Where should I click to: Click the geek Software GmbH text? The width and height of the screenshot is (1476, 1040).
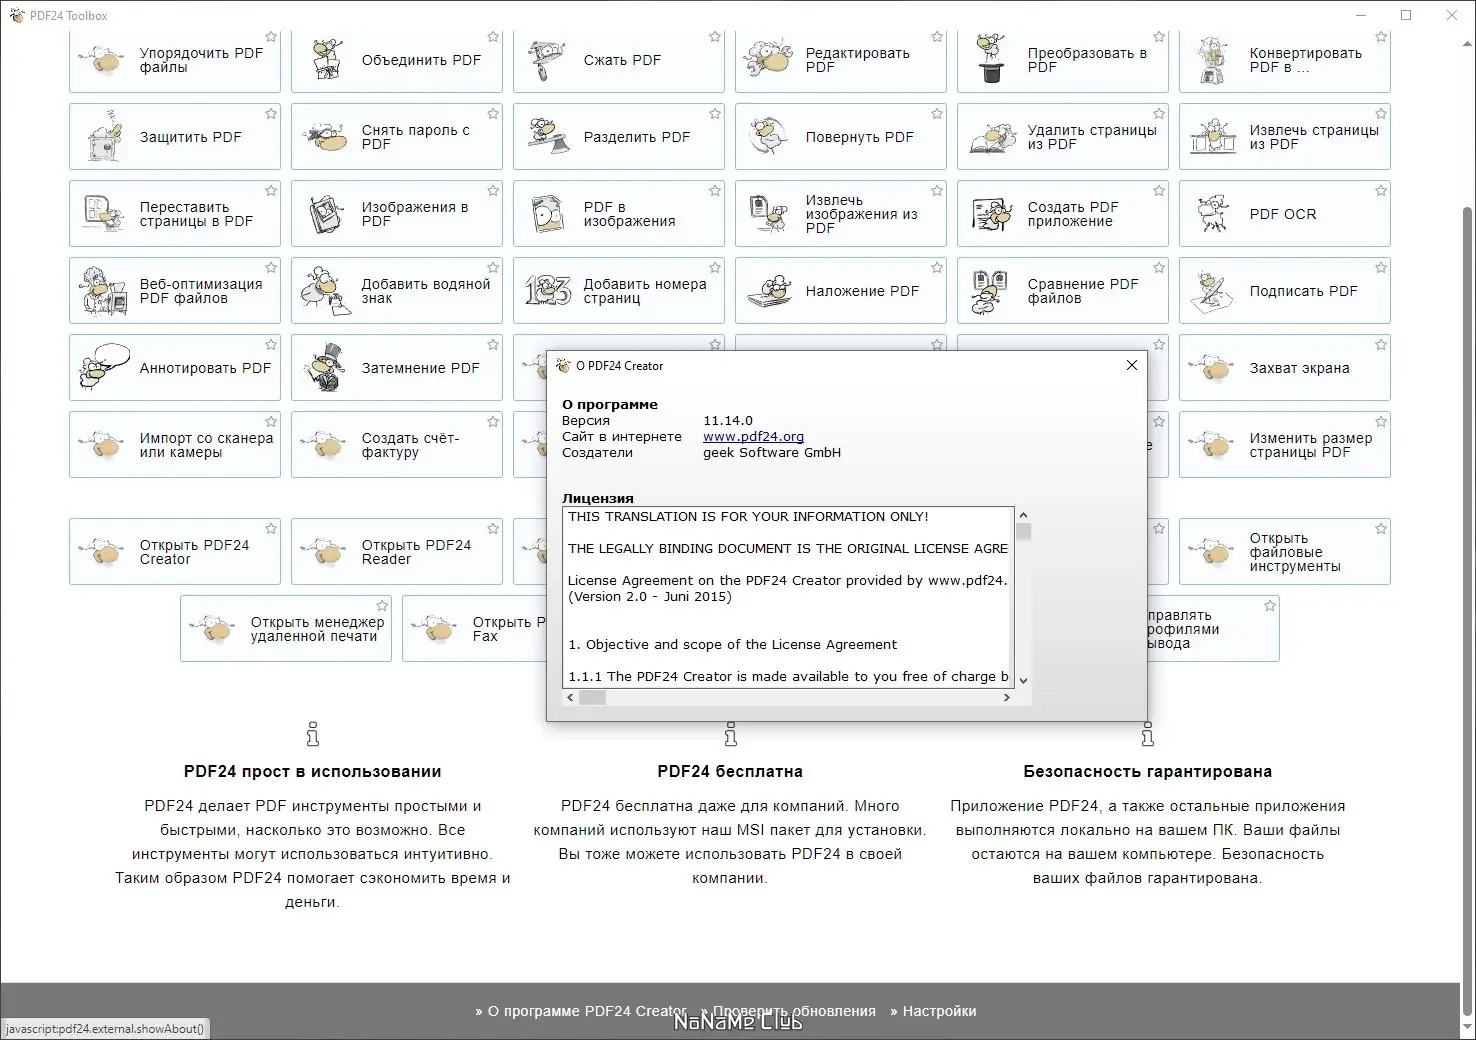[772, 453]
